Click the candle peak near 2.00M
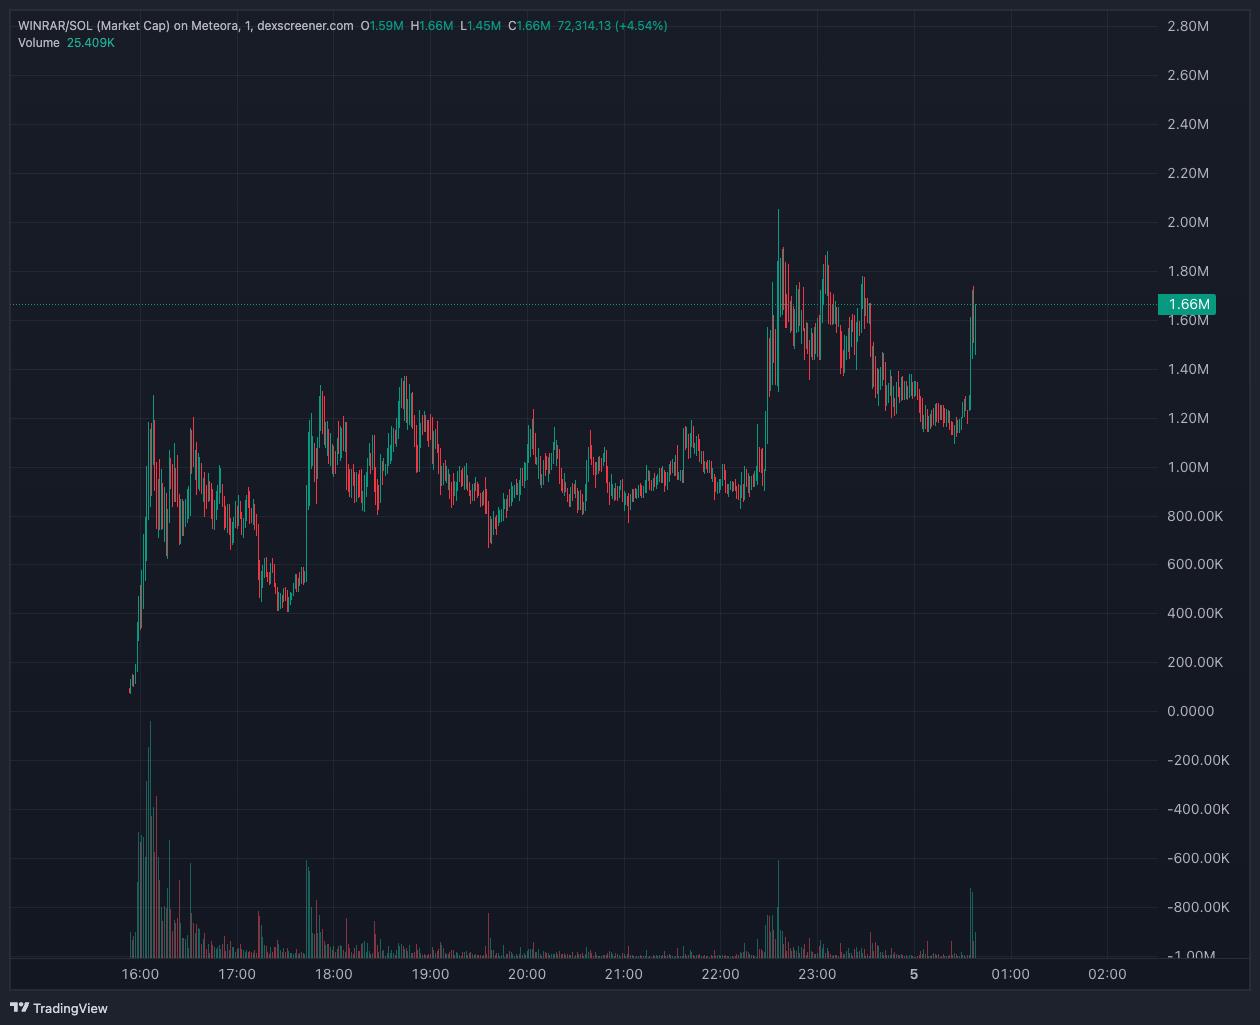Image resolution: width=1260 pixels, height=1025 pixels. coord(778,213)
